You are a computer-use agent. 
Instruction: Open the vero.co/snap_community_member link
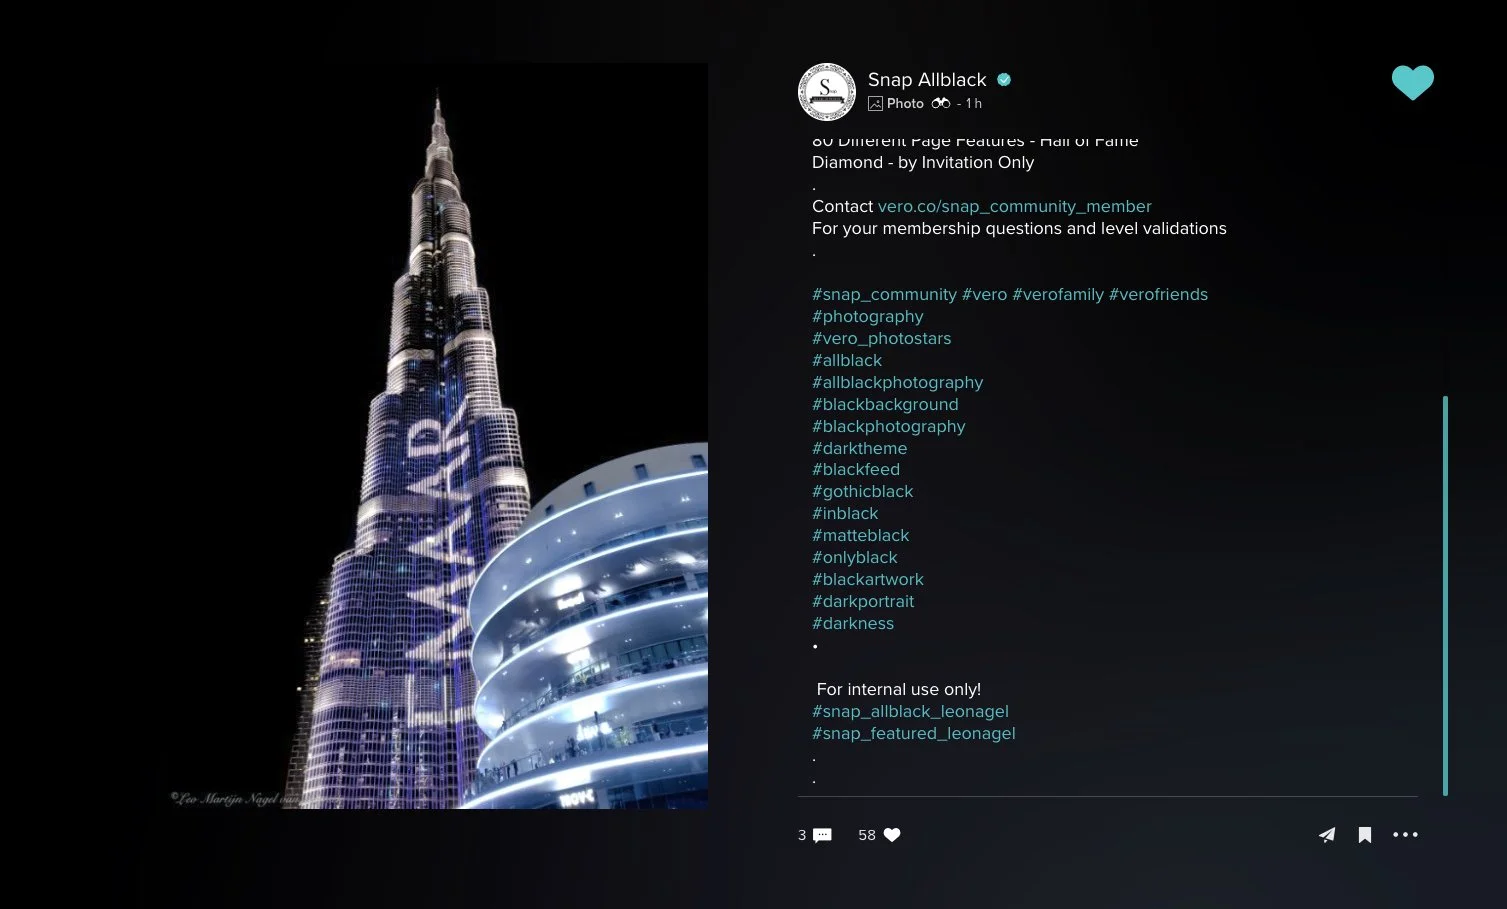coord(1014,206)
